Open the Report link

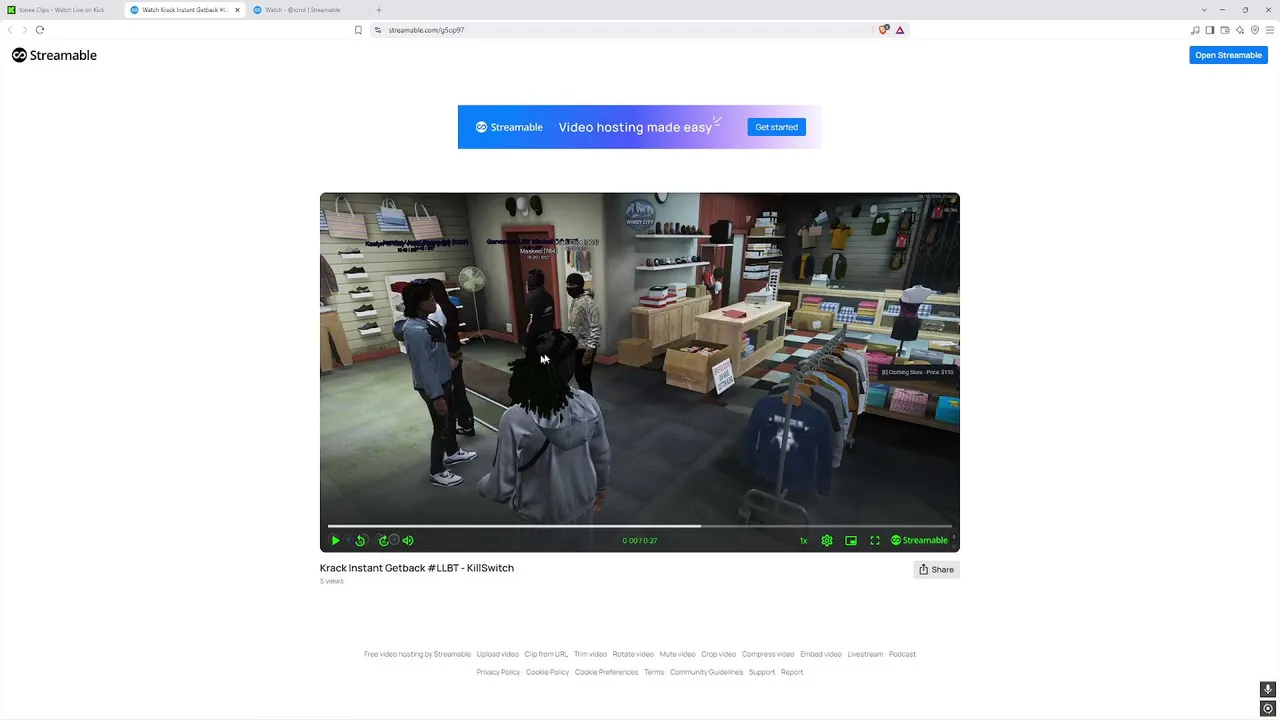792,673
